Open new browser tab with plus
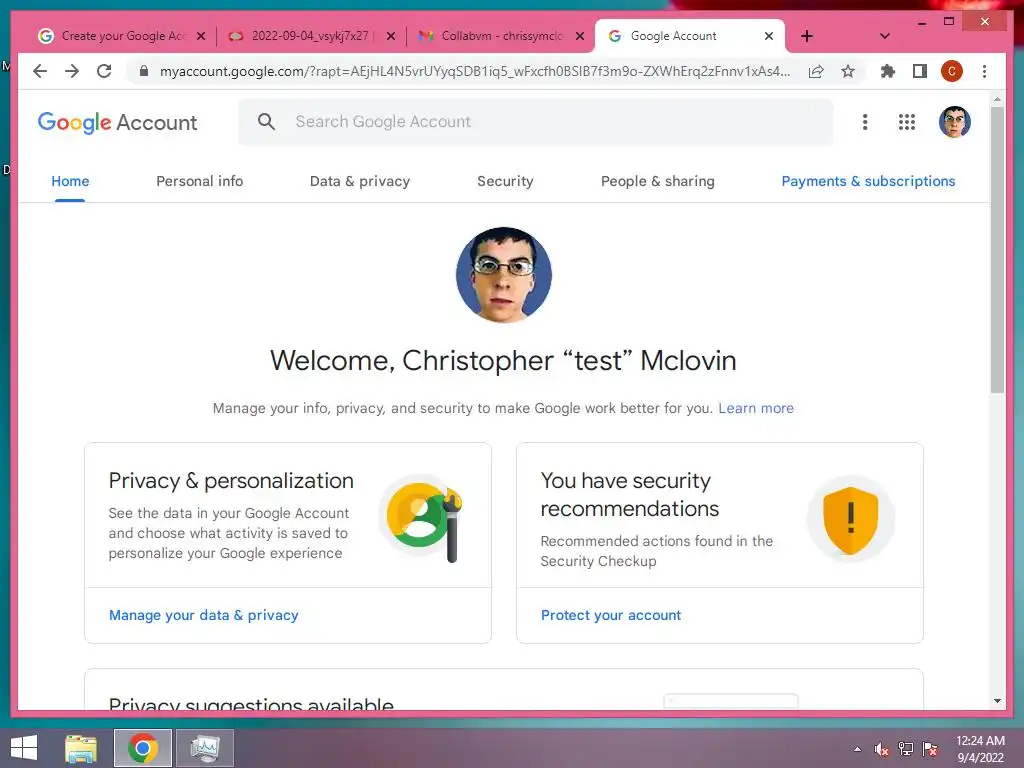The image size is (1024, 768). (x=807, y=36)
